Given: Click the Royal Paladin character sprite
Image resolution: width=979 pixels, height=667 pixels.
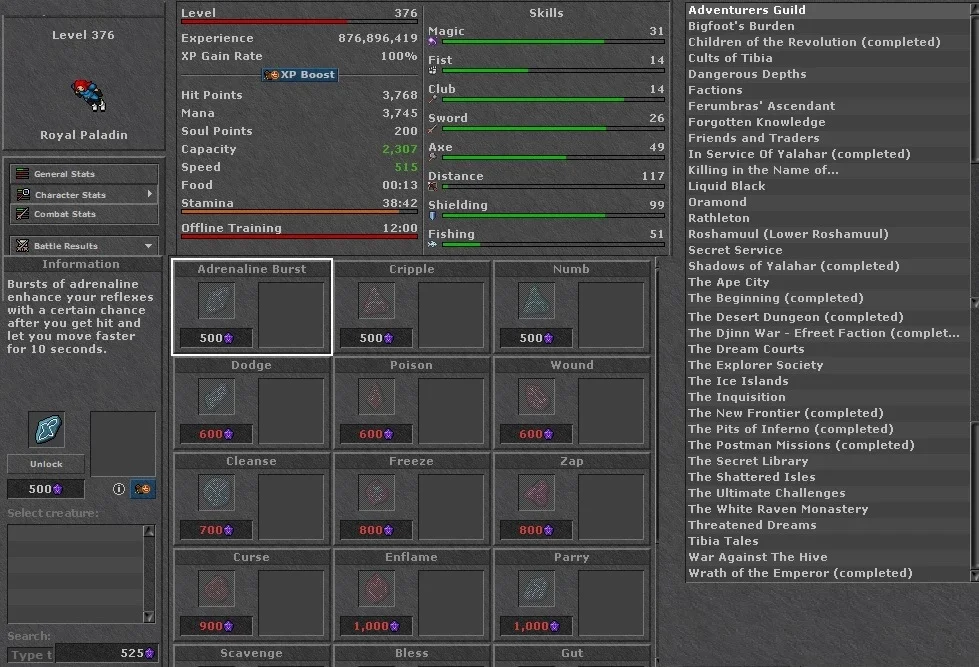Looking at the screenshot, I should tap(89, 95).
